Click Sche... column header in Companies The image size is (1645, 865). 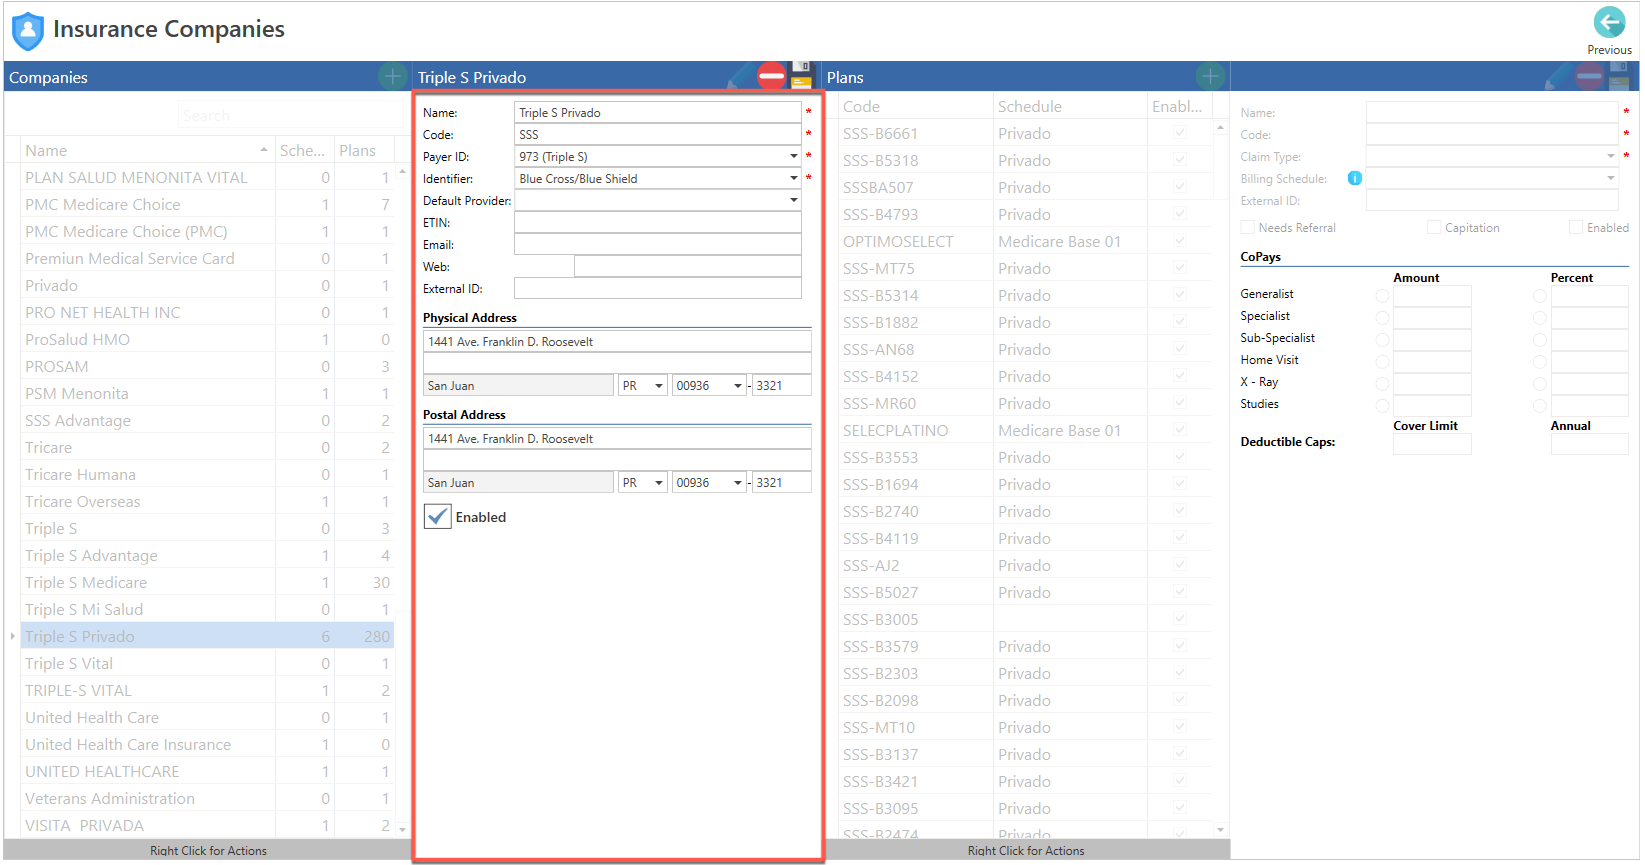tap(304, 150)
